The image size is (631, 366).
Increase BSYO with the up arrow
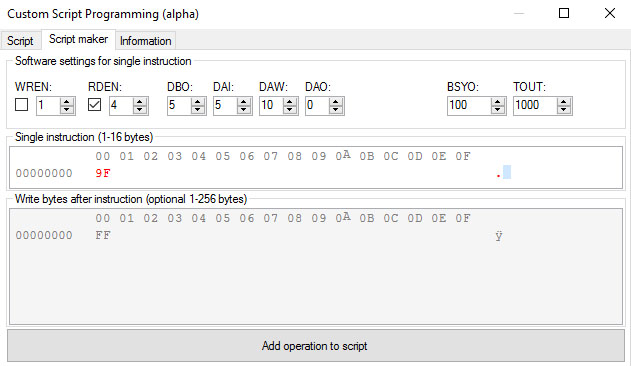click(x=498, y=101)
